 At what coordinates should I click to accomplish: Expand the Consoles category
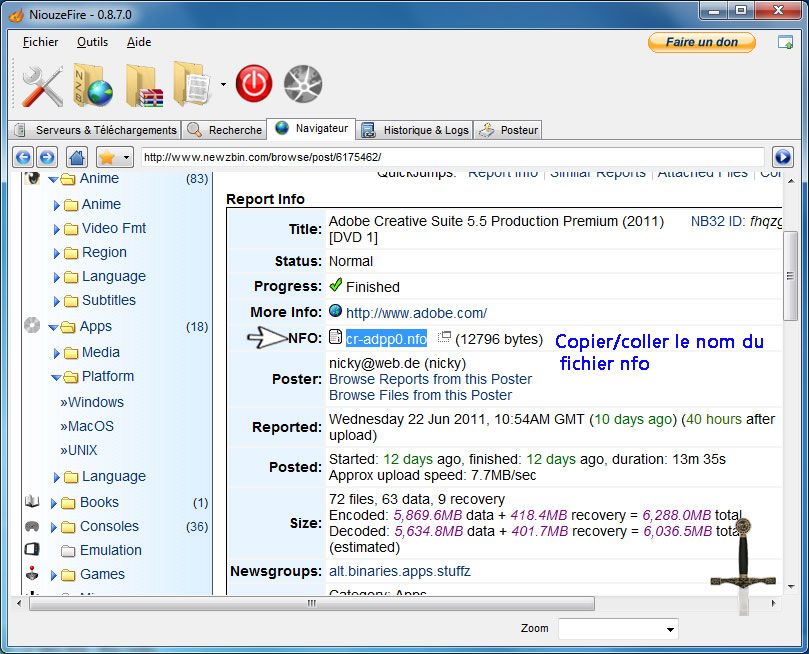53,527
